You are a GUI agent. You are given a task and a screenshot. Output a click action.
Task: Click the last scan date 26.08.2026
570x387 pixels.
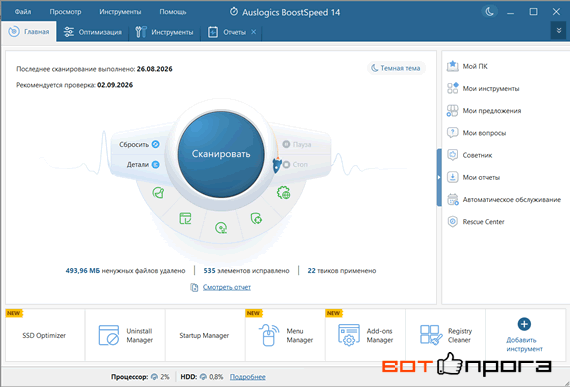coord(154,69)
